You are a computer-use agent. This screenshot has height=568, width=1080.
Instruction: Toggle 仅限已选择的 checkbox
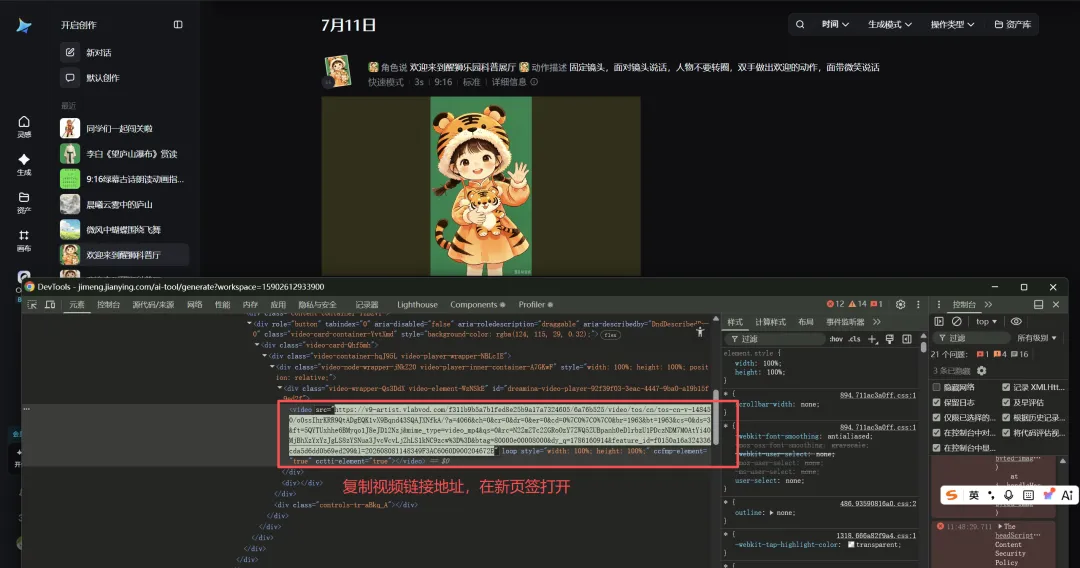click(x=937, y=418)
